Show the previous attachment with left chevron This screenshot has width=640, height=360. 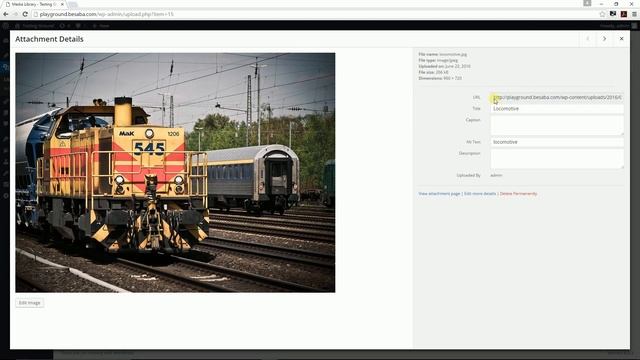(x=588, y=39)
